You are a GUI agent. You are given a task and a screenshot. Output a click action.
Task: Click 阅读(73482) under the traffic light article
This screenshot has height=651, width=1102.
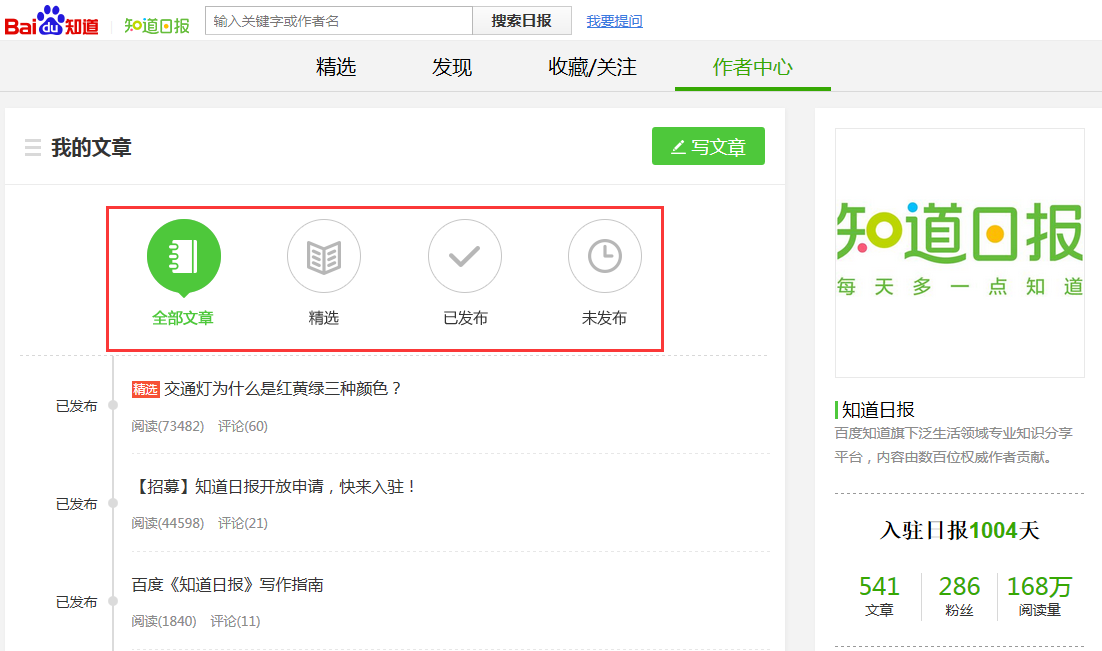(x=167, y=426)
